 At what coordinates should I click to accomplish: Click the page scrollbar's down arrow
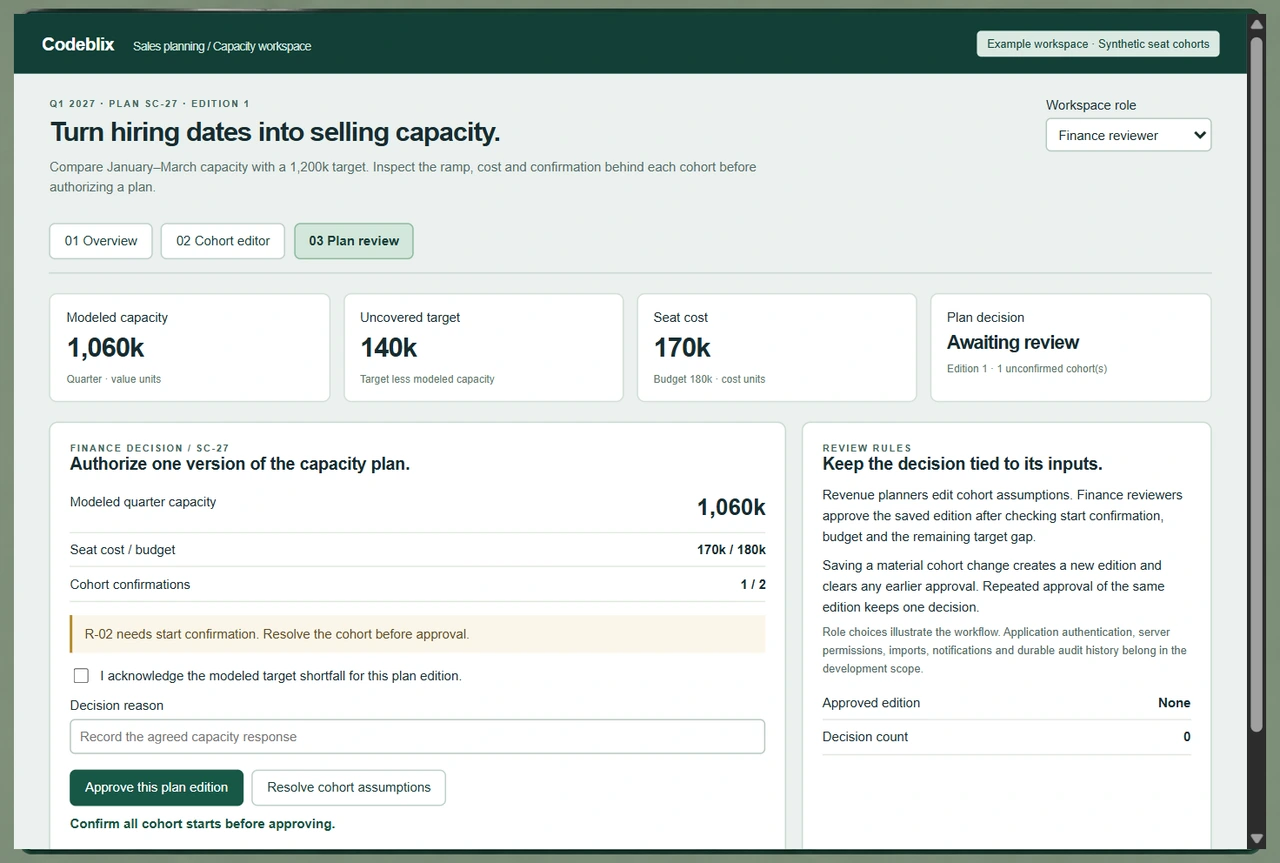coord(1256,838)
